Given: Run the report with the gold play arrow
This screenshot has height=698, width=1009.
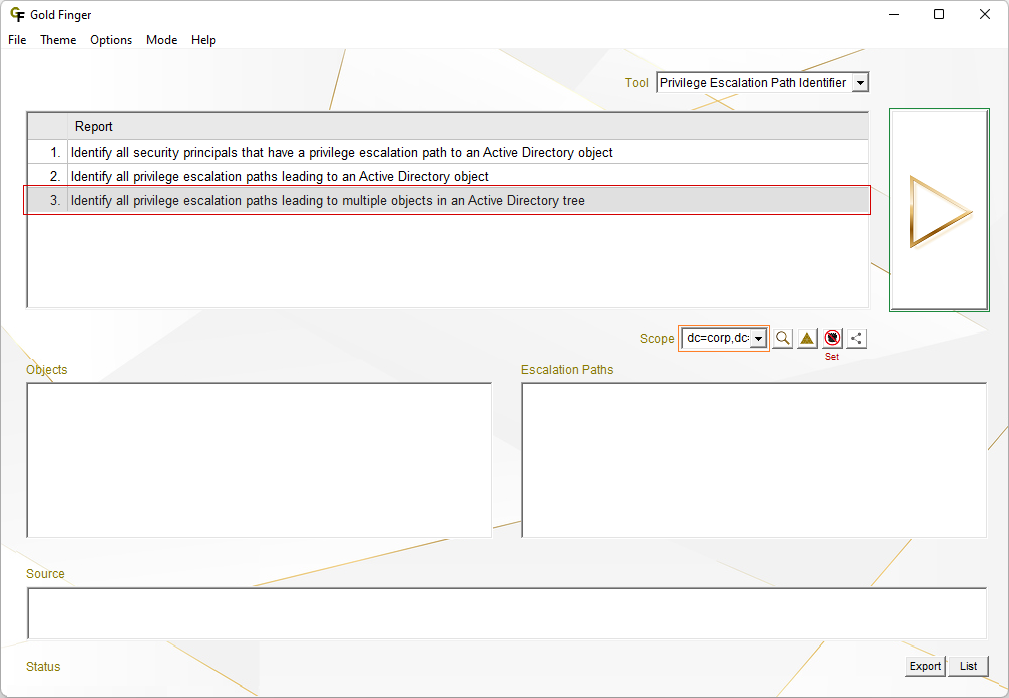Looking at the screenshot, I should click(939, 210).
